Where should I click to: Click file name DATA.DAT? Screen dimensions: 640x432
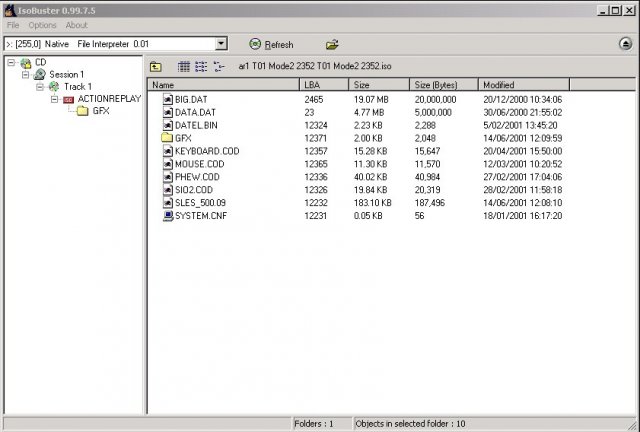195,112
